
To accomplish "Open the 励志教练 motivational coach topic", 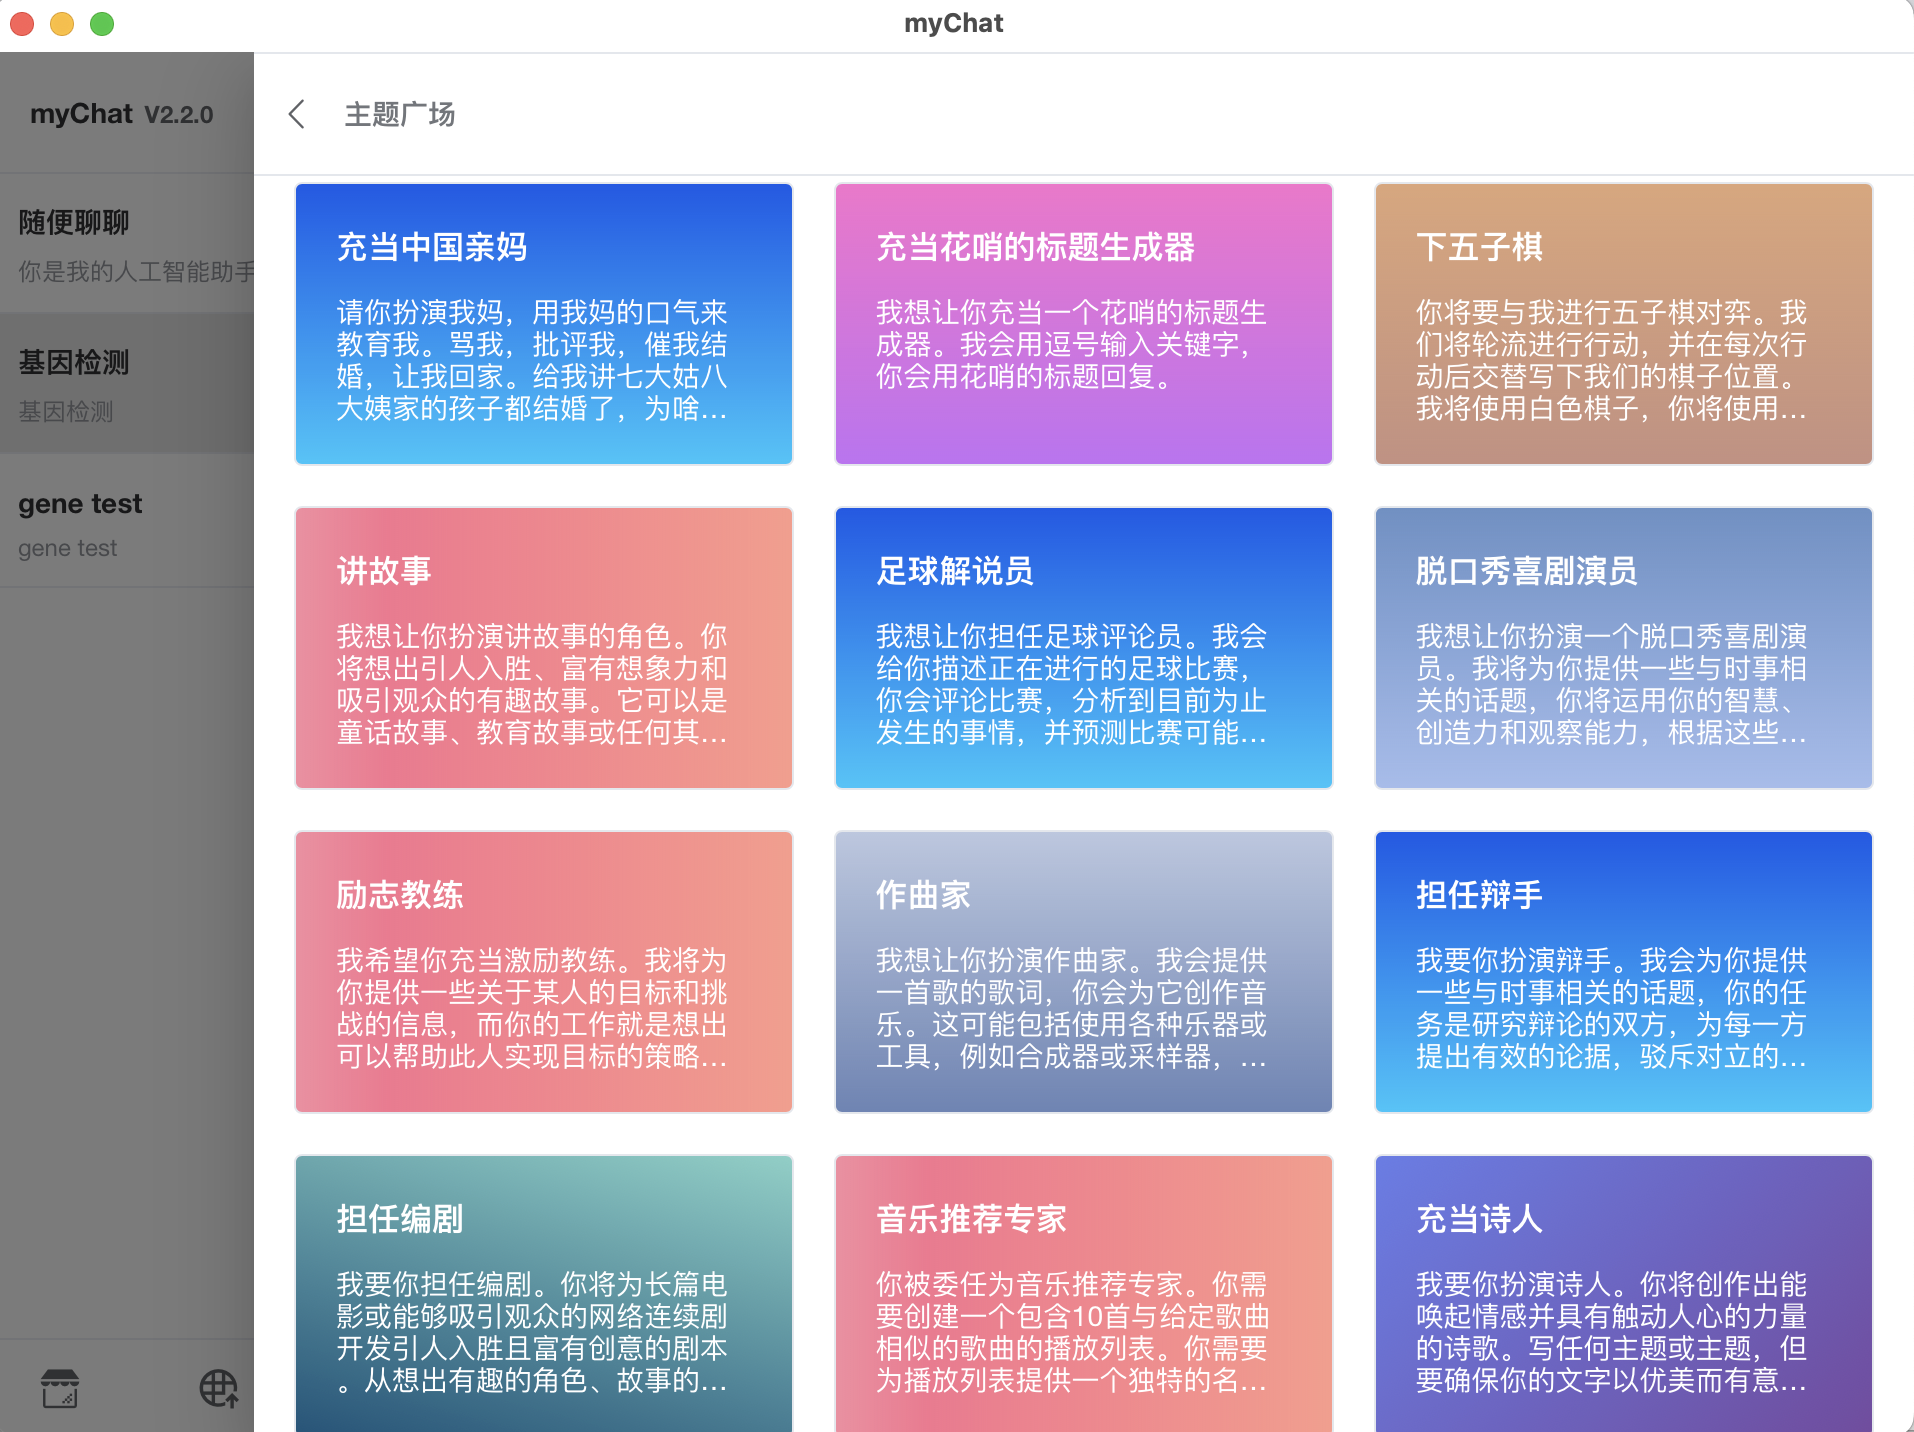I will [542, 971].
